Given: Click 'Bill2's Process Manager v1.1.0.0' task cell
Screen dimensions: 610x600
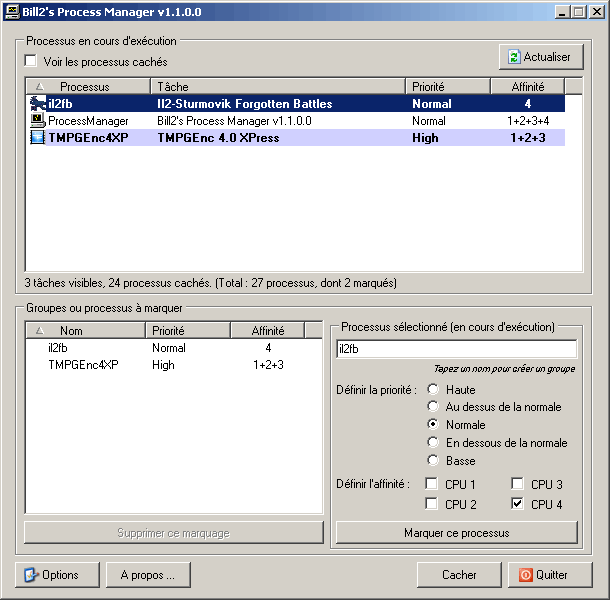Looking at the screenshot, I should tap(234, 121).
